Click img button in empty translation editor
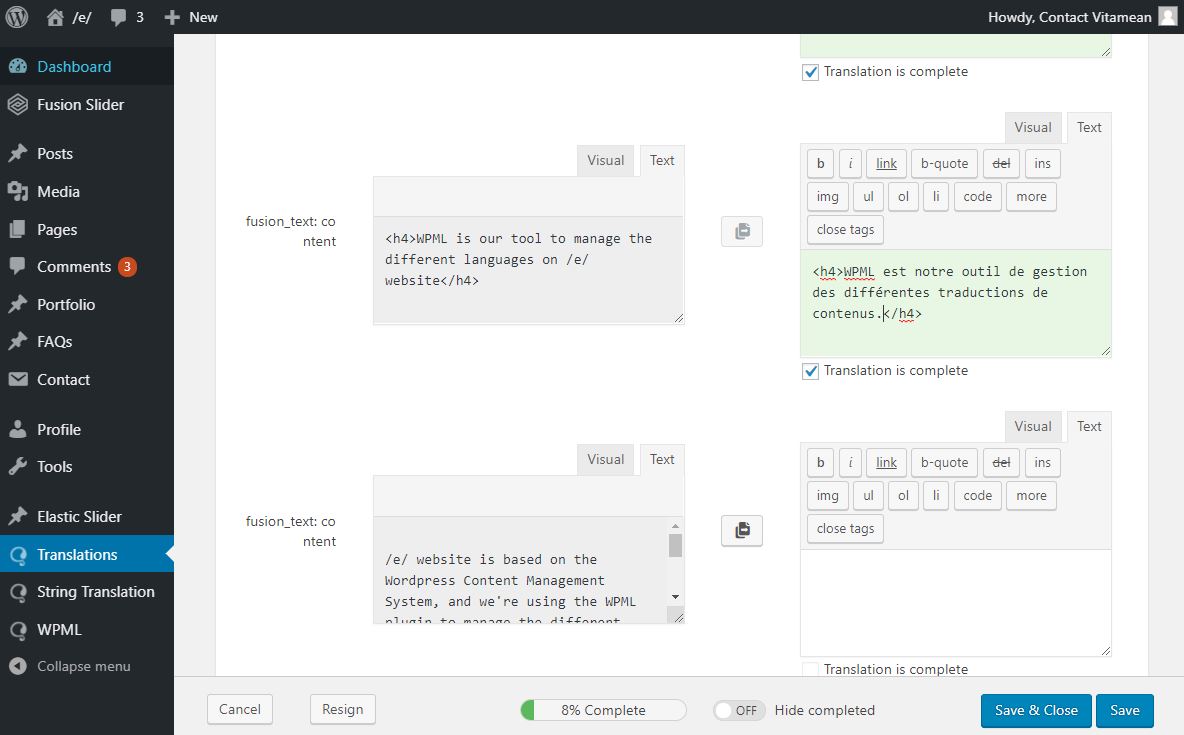Screen dimensions: 1184x735 click(x=828, y=496)
